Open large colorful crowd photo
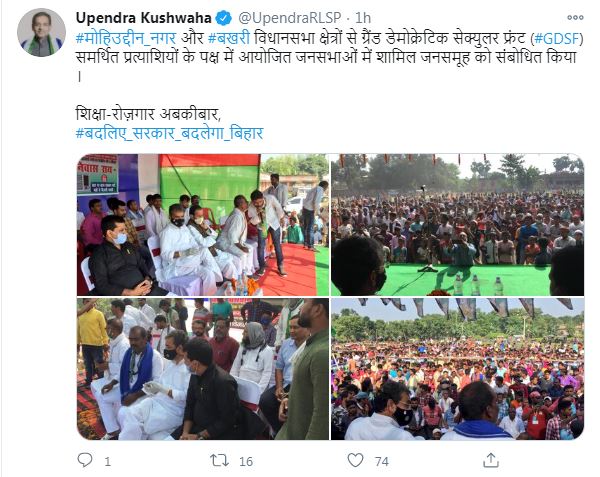 [457, 369]
